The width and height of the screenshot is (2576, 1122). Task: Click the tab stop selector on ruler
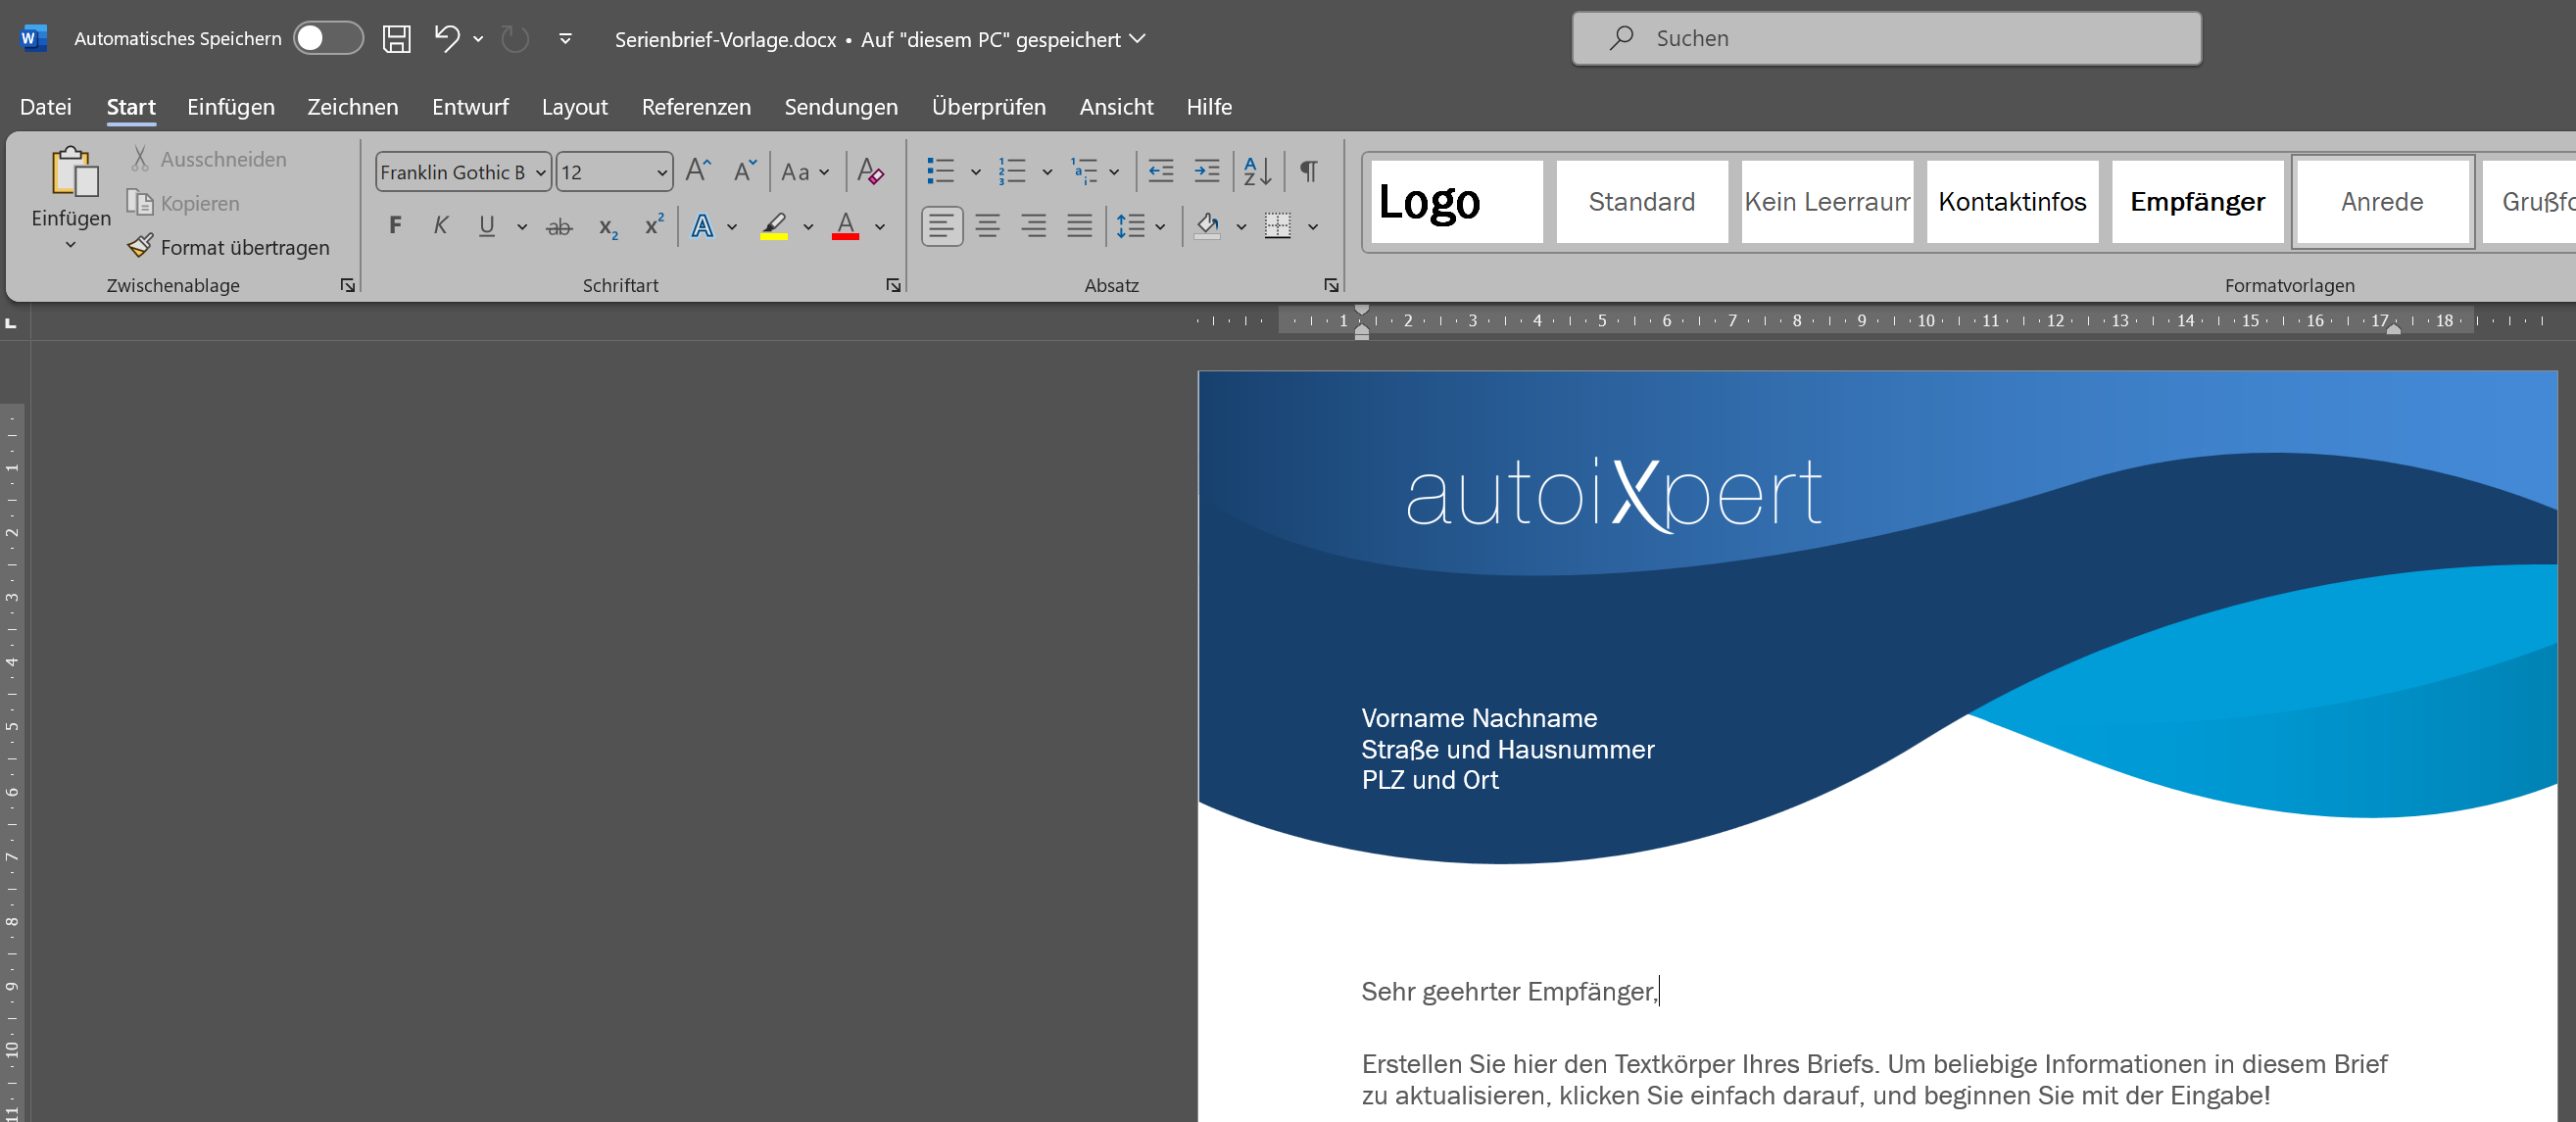coord(11,323)
